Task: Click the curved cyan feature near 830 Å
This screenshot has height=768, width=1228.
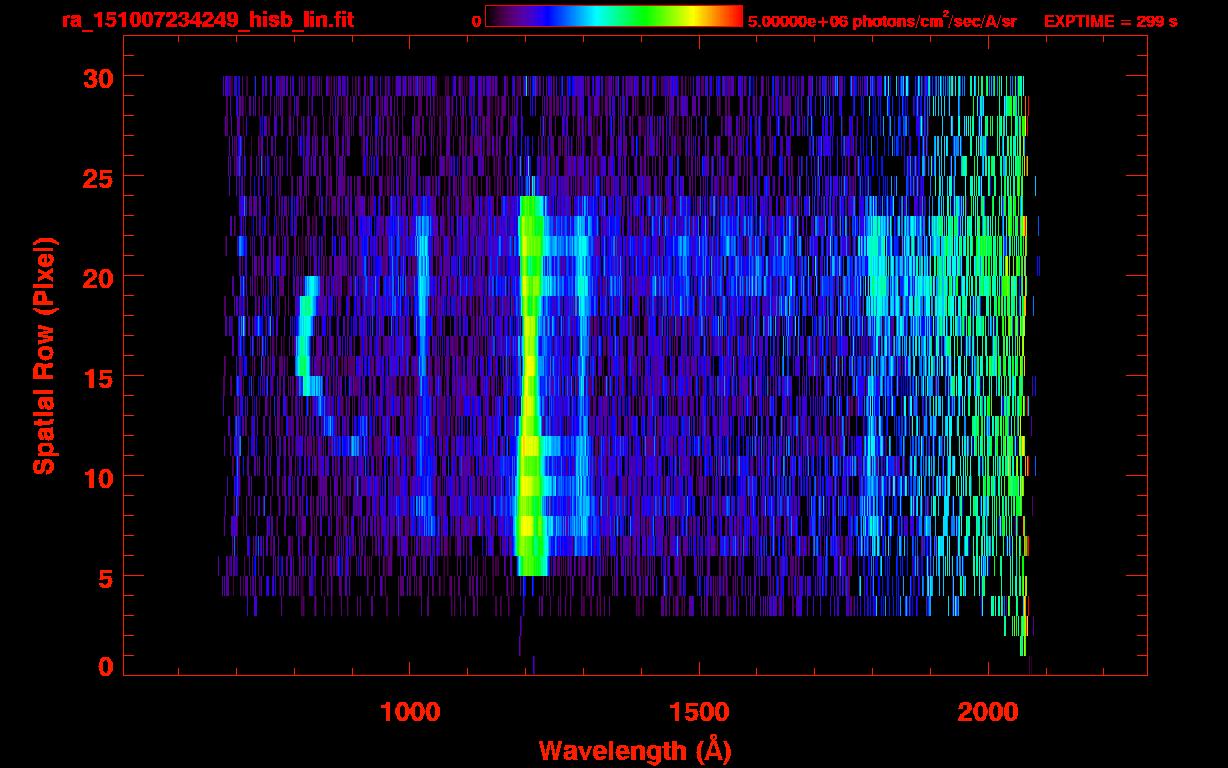Action: pyautogui.click(x=309, y=336)
